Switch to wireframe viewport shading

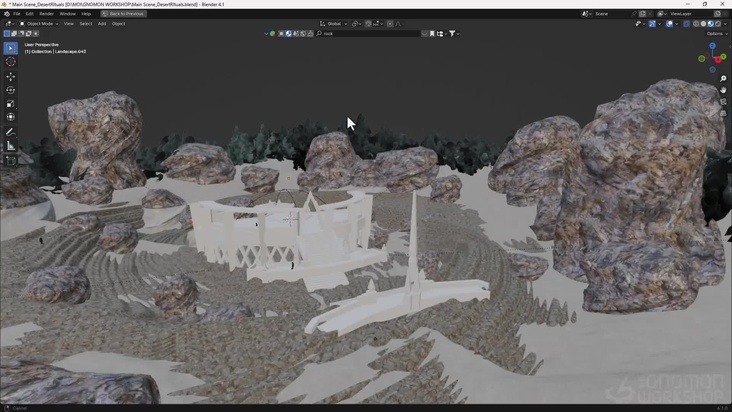696,23
